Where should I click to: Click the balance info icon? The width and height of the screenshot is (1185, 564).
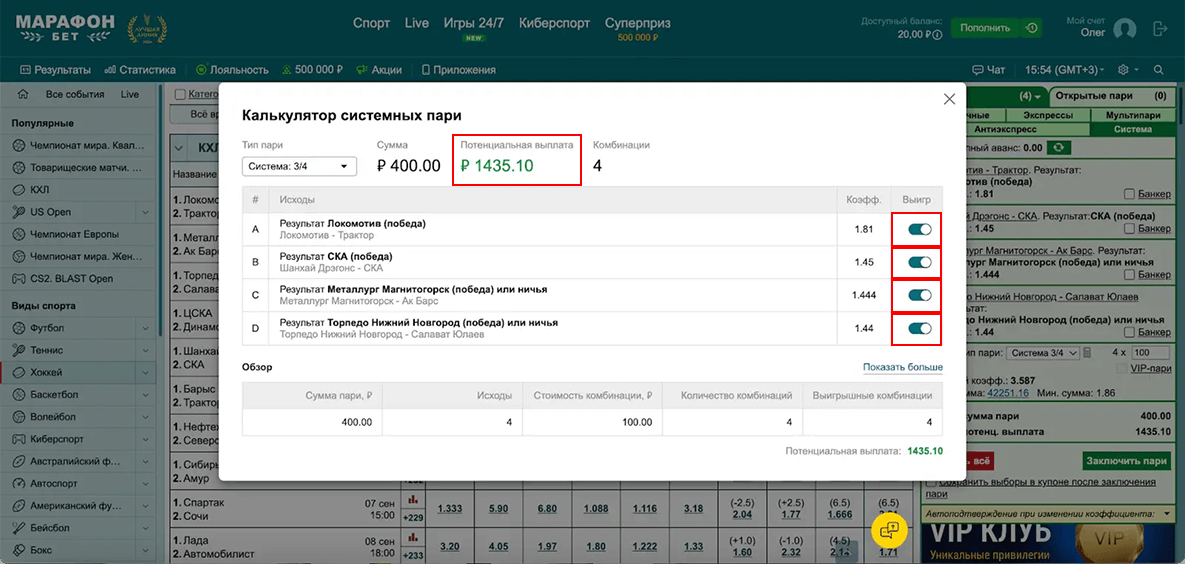pos(937,35)
